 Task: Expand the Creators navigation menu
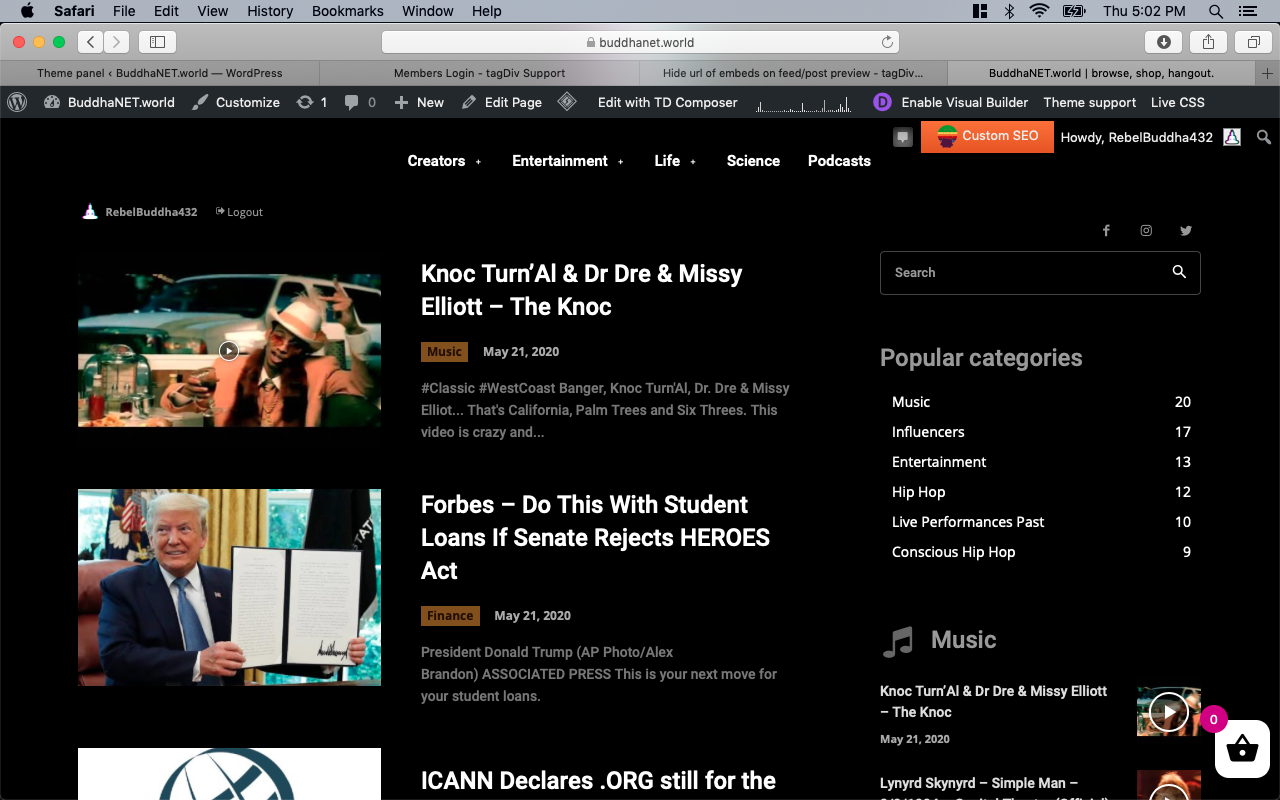tap(444, 161)
